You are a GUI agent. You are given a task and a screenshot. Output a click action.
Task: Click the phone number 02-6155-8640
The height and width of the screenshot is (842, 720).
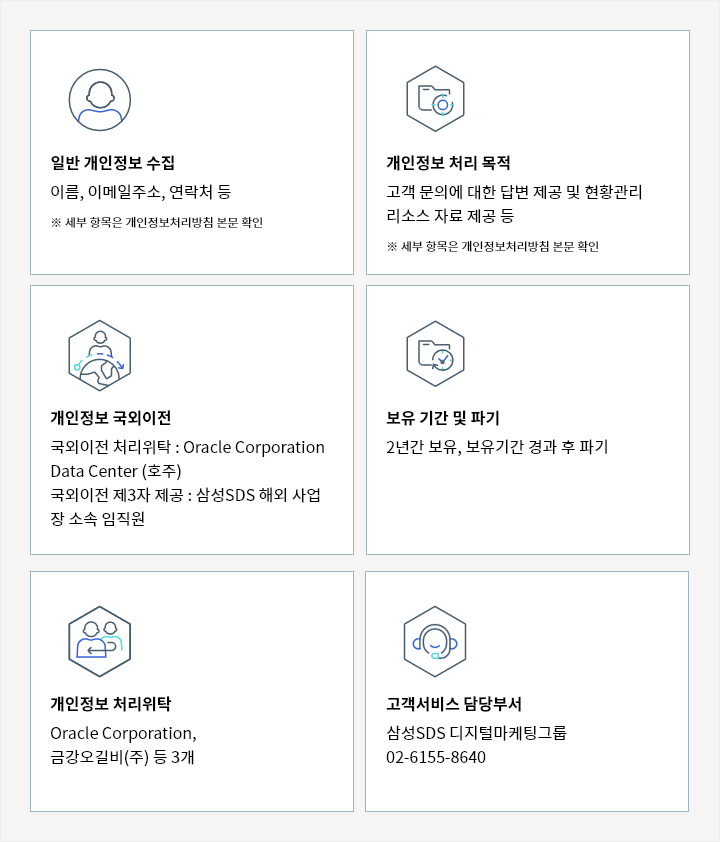click(436, 757)
